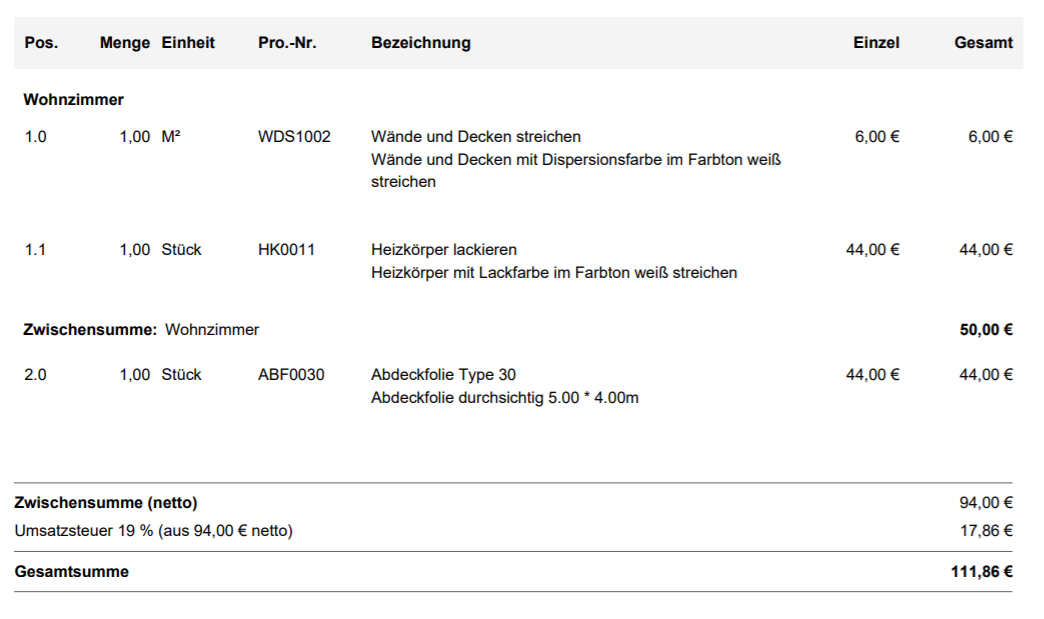Click the Pro.-Nr. column header
The height and width of the screenshot is (619, 1044).
coord(287,43)
